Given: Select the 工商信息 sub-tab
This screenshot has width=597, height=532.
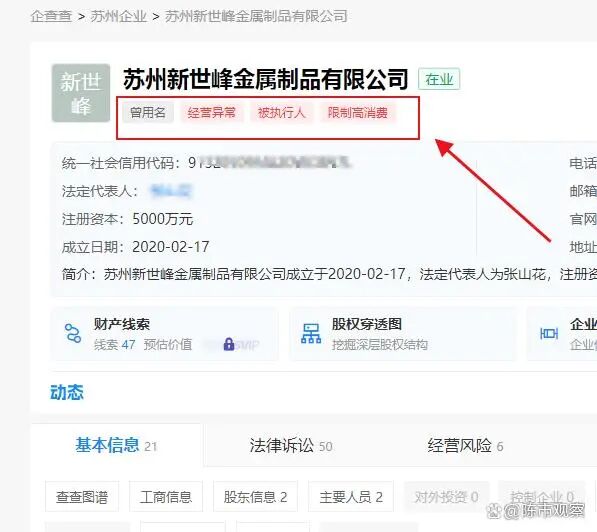Looking at the screenshot, I should pos(166,497).
